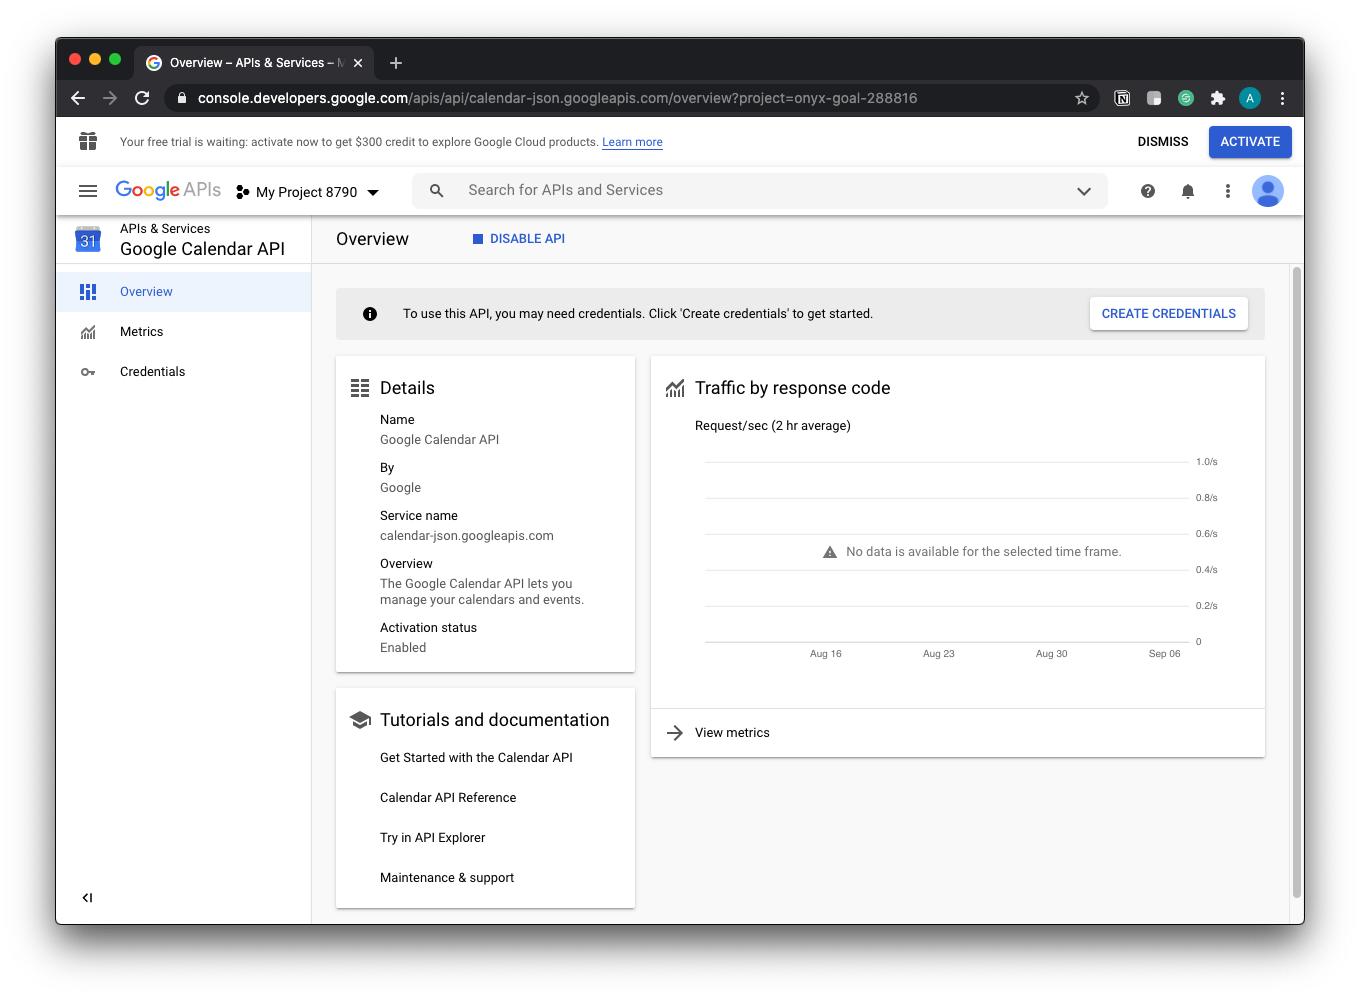Bookmark this page with the star icon
This screenshot has width=1360, height=998.
(1081, 98)
